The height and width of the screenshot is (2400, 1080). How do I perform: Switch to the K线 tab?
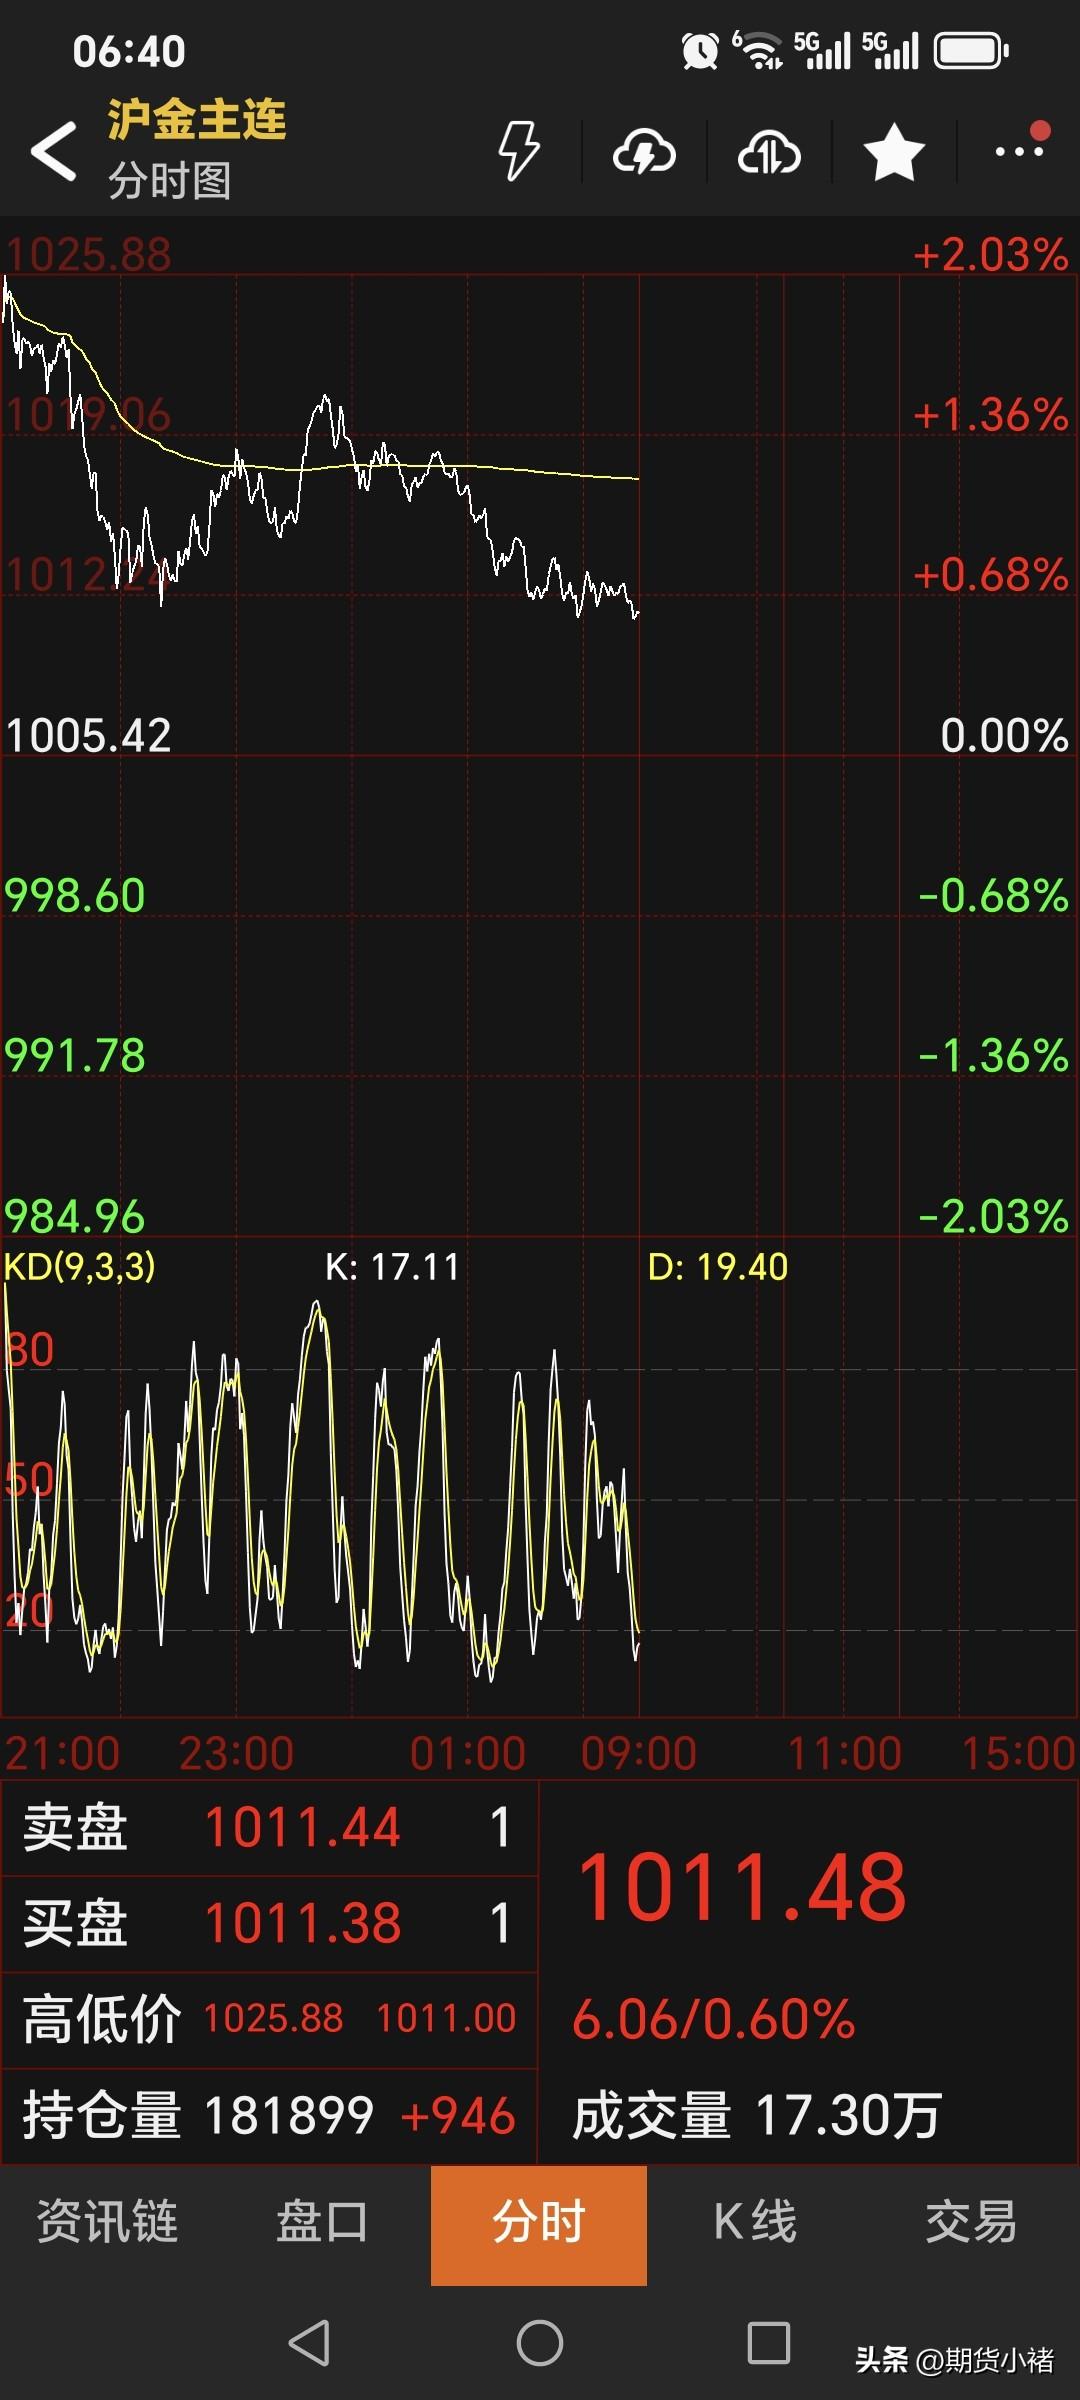(755, 2222)
